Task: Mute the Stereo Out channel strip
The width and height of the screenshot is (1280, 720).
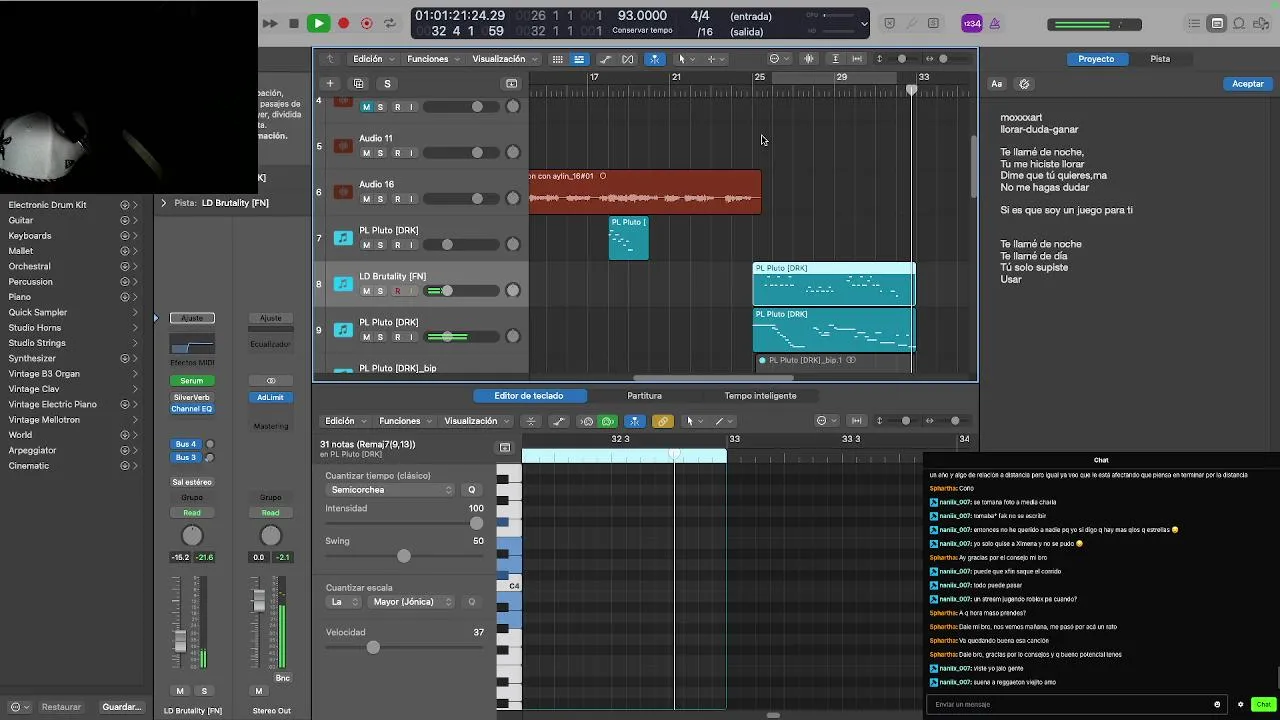Action: (x=259, y=691)
